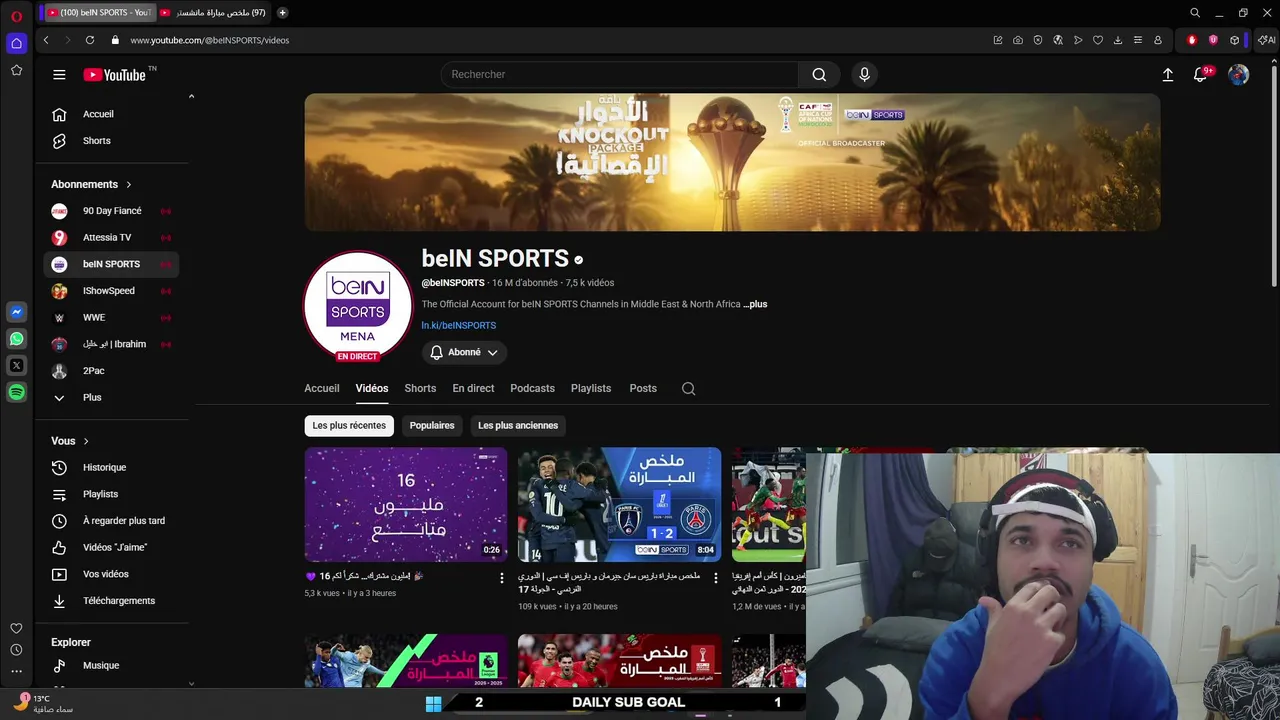Open the ln.ki/beINSPORTS link
The image size is (1280, 720).
click(x=459, y=325)
